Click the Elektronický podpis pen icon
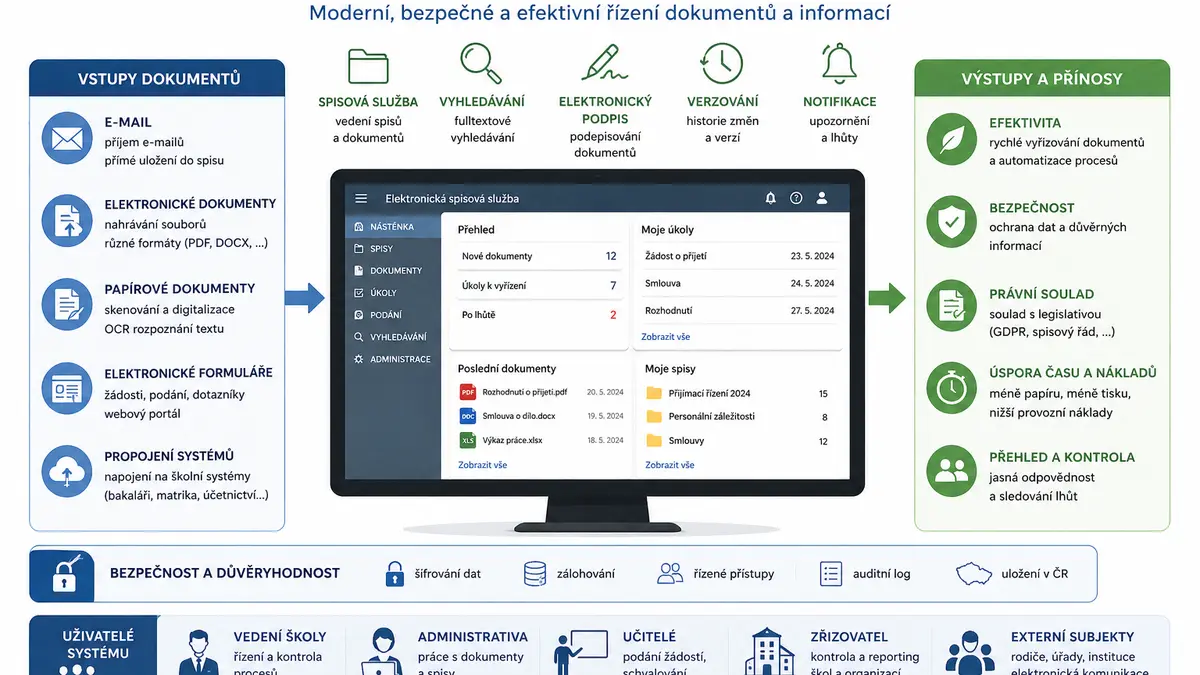Screen dimensions: 1200x675 point(604,63)
